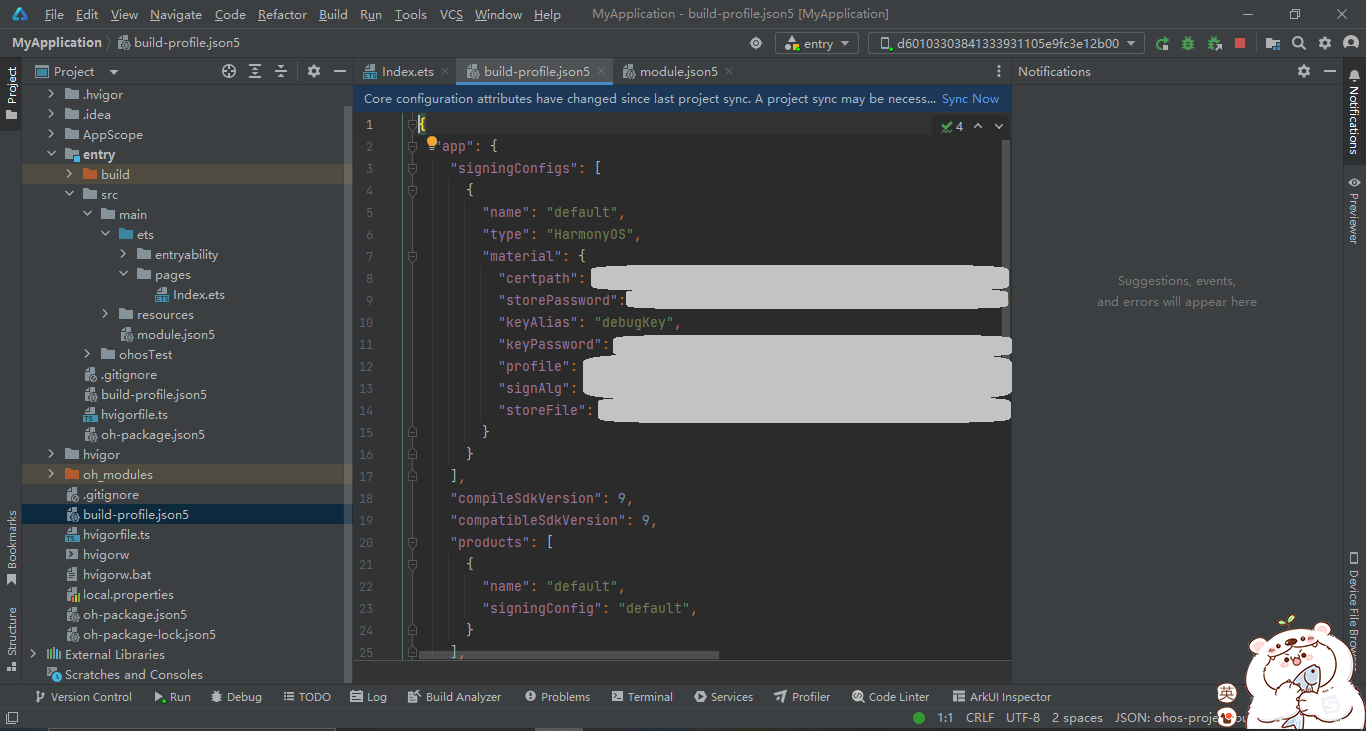1366x731 pixels.
Task: Click locate target icon near run configuration
Action: coord(756,43)
